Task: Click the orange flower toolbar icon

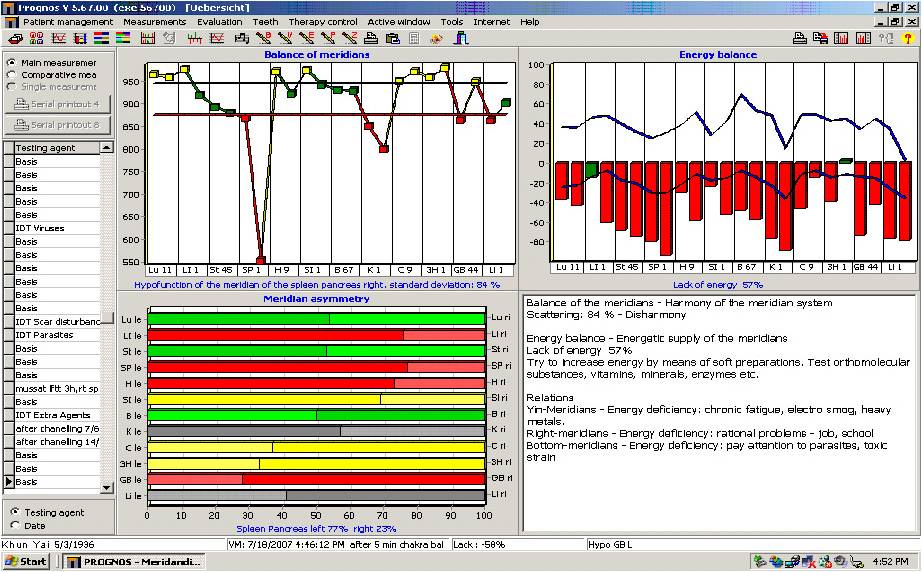Action: [x=436, y=39]
